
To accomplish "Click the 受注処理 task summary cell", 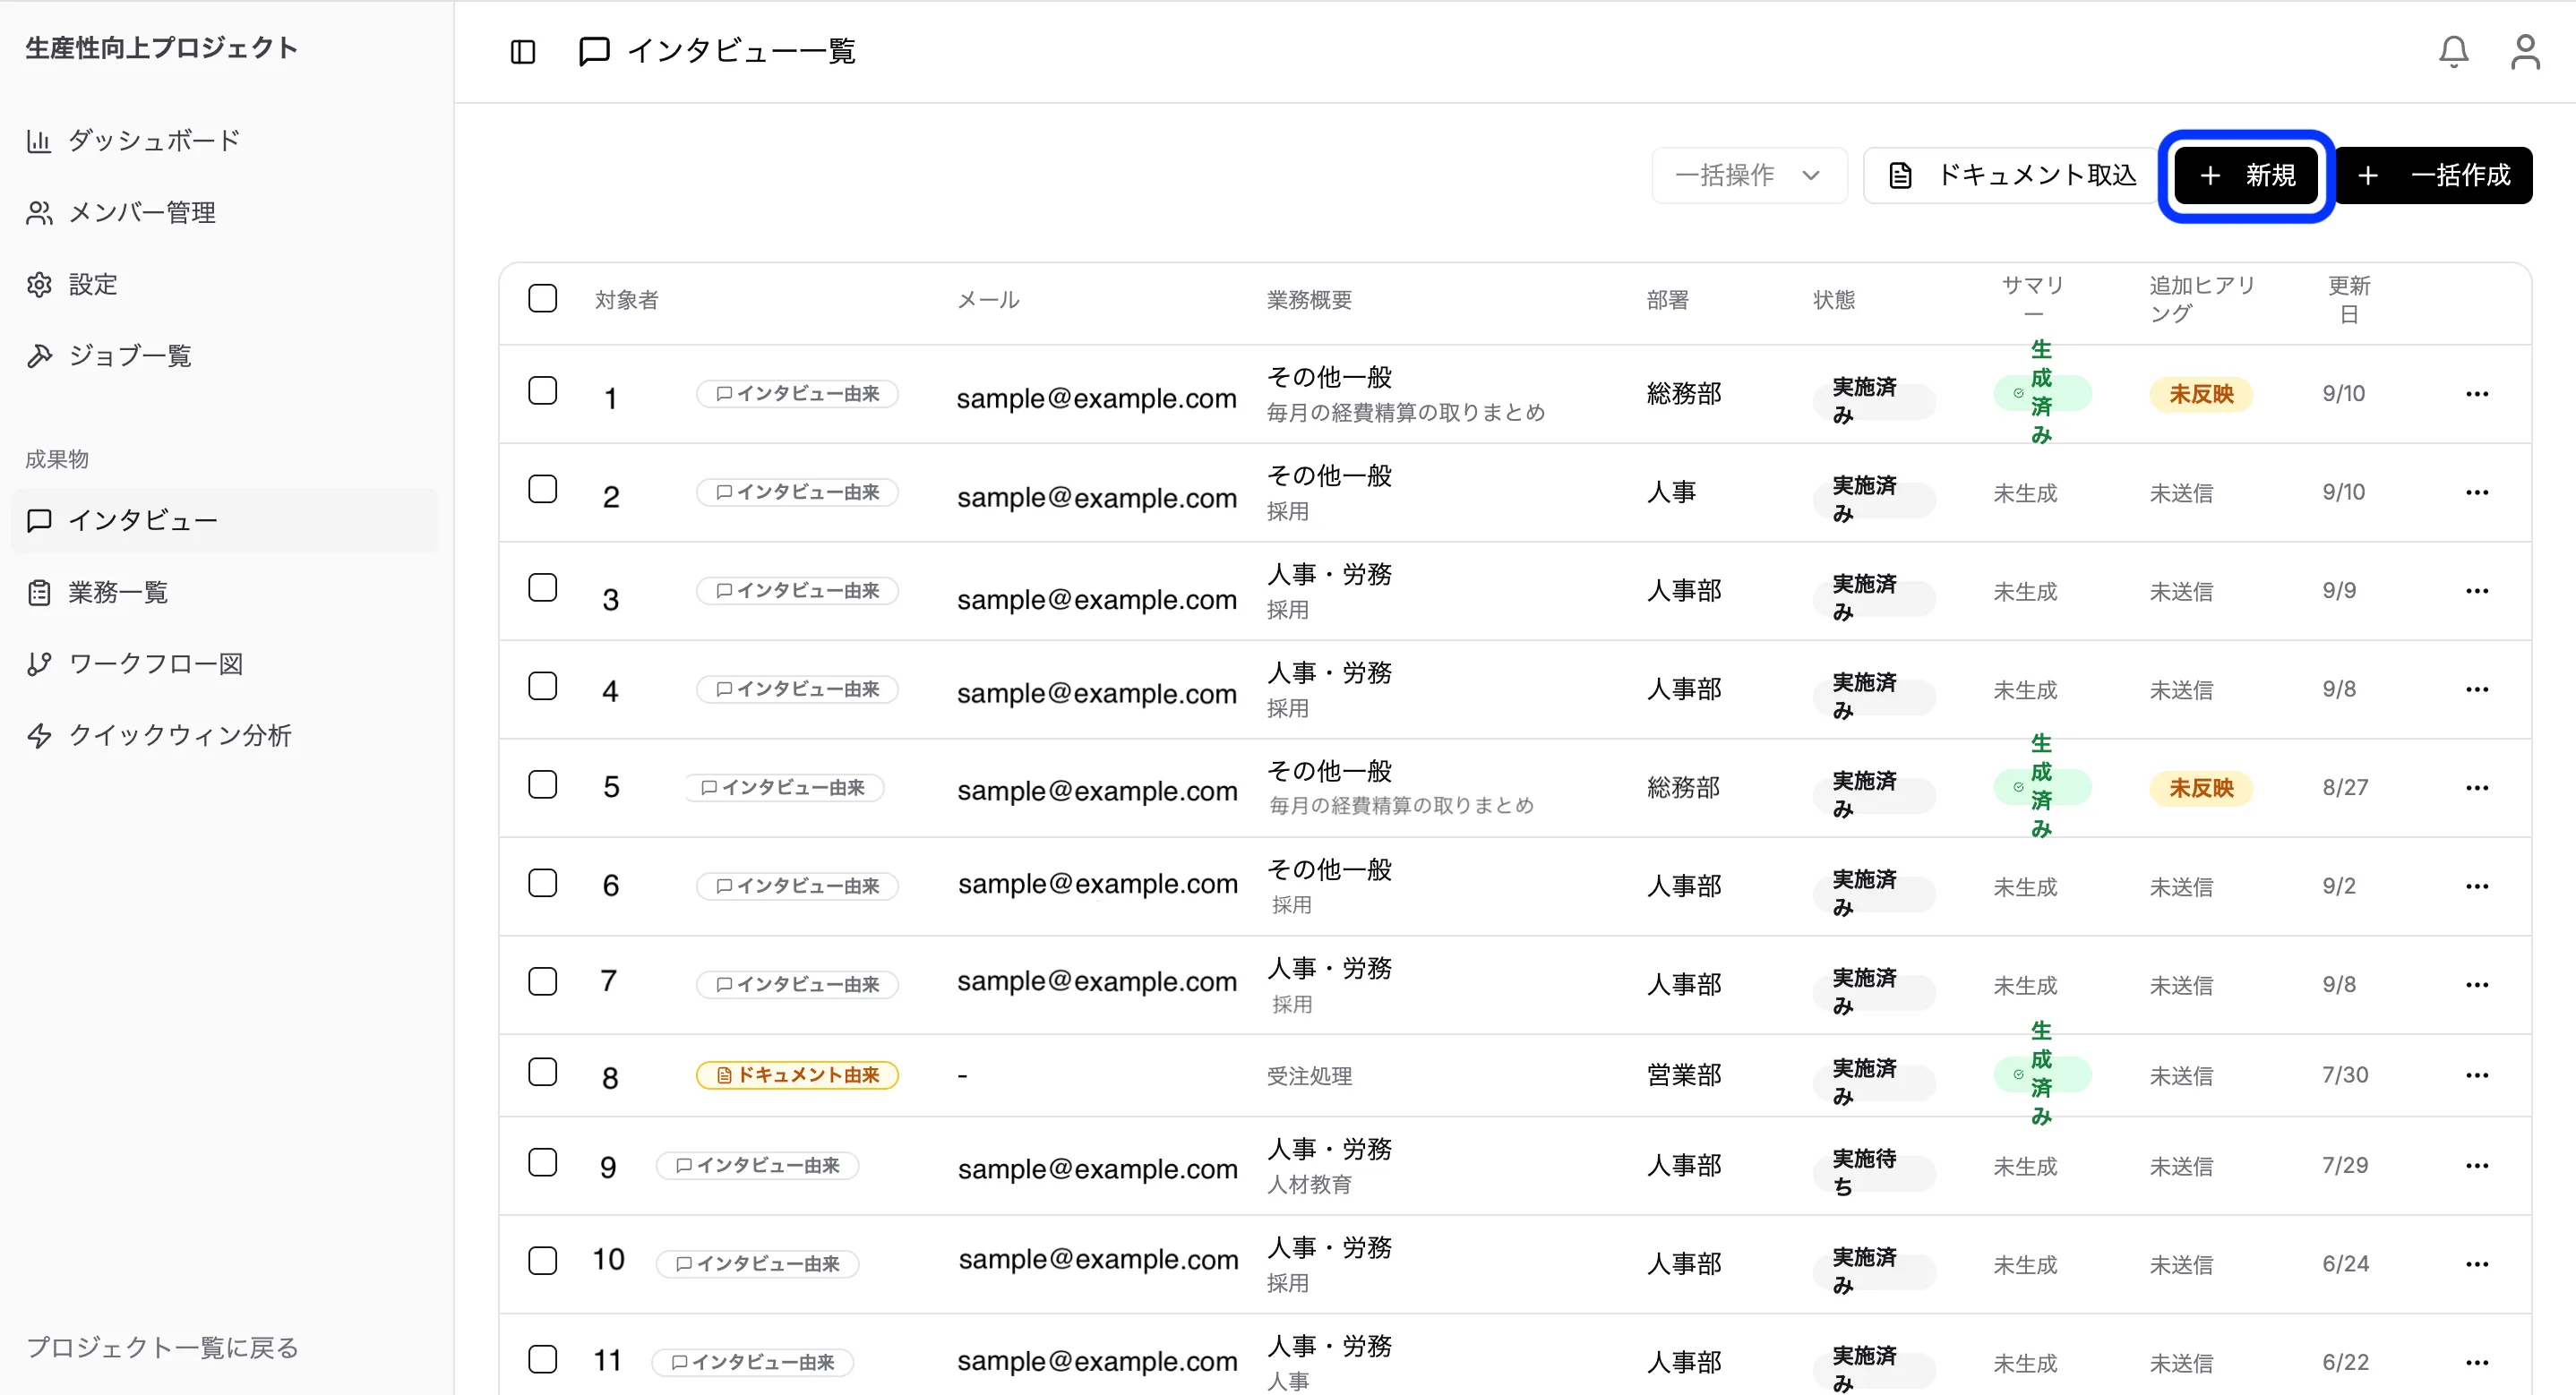I will [x=1309, y=1076].
